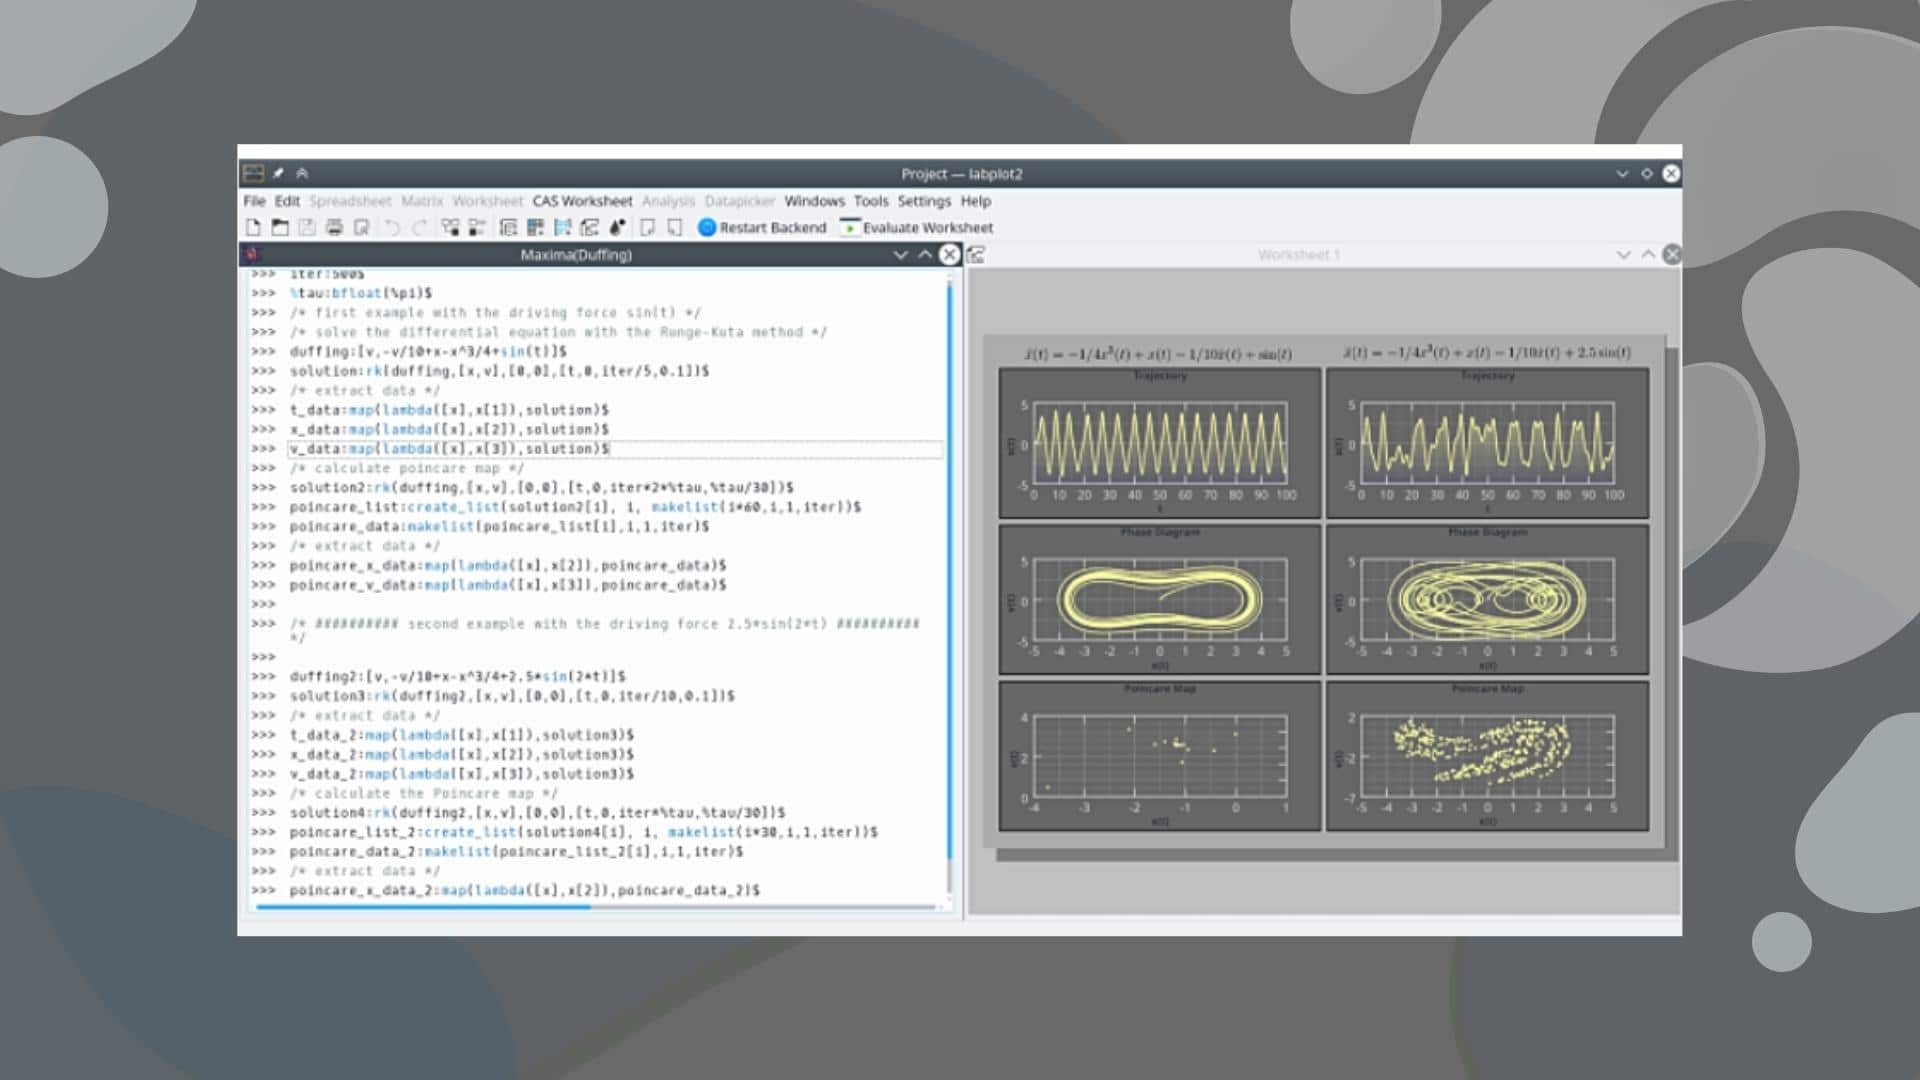
Task: Click the Print icon in toolbar
Action: (x=334, y=228)
